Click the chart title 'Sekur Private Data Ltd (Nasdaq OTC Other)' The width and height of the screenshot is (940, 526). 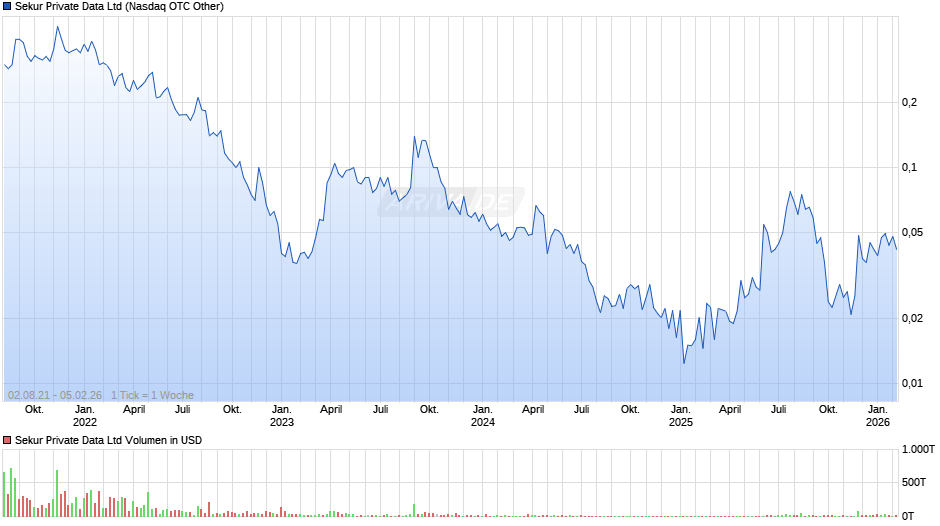[x=119, y=7]
